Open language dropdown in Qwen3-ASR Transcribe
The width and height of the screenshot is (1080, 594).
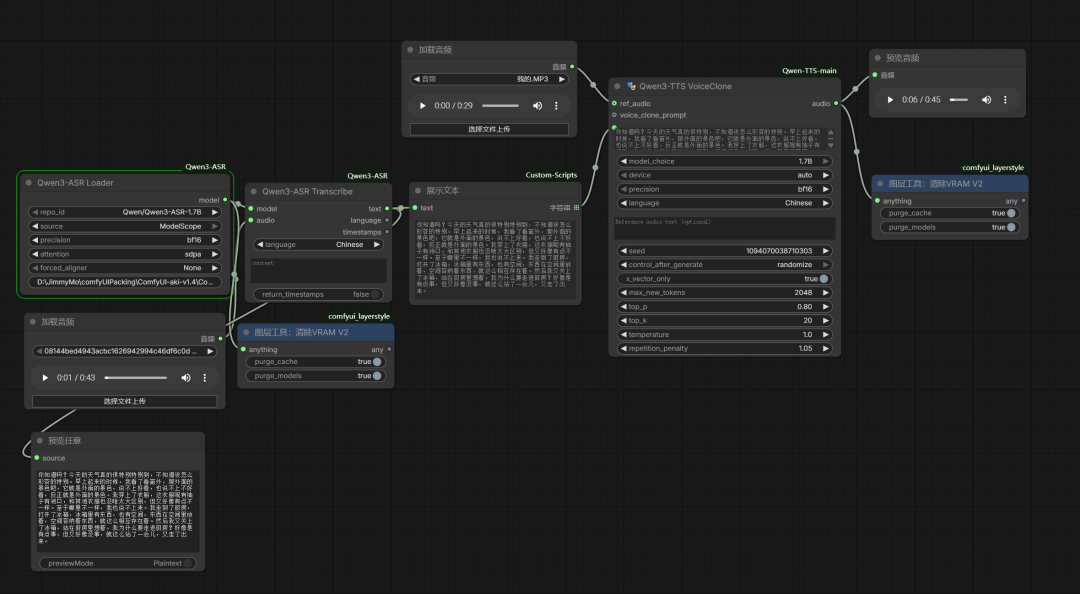[x=318, y=245]
